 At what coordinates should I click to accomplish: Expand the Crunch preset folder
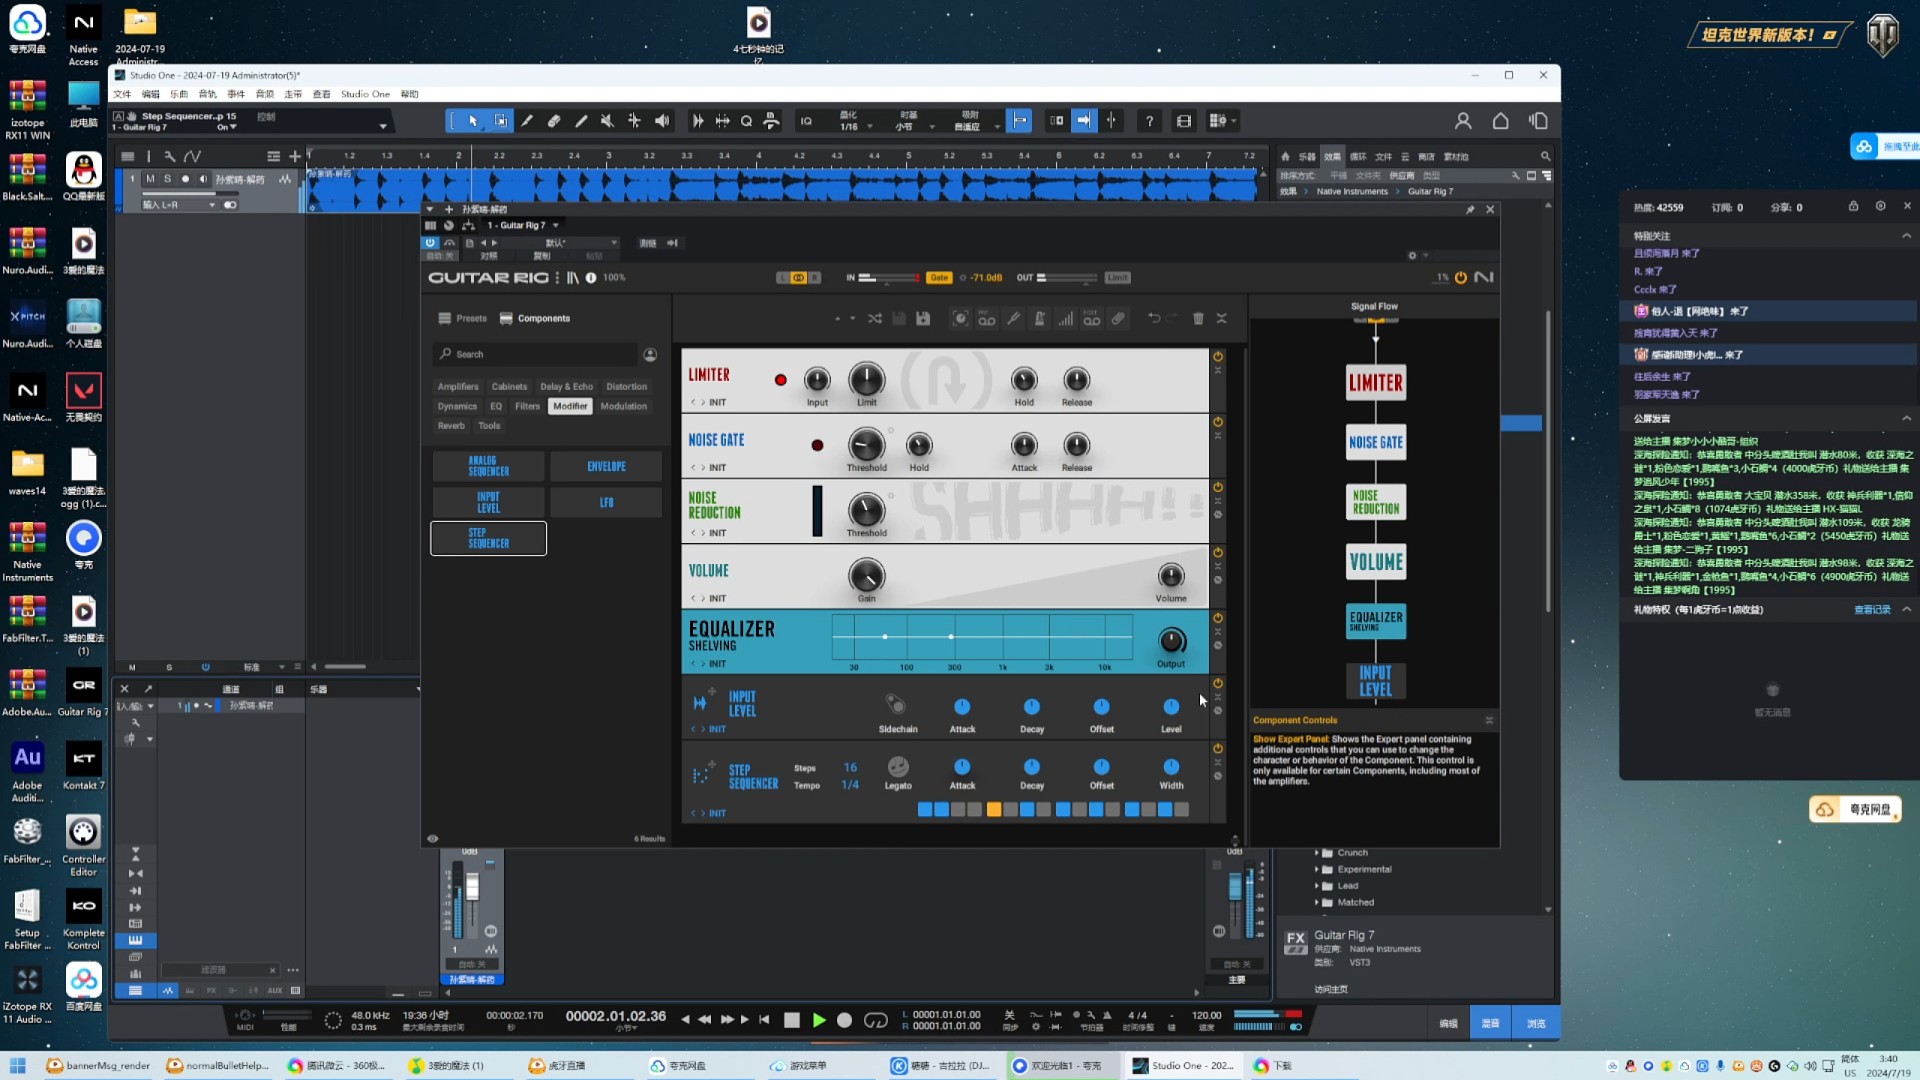tap(1316, 853)
